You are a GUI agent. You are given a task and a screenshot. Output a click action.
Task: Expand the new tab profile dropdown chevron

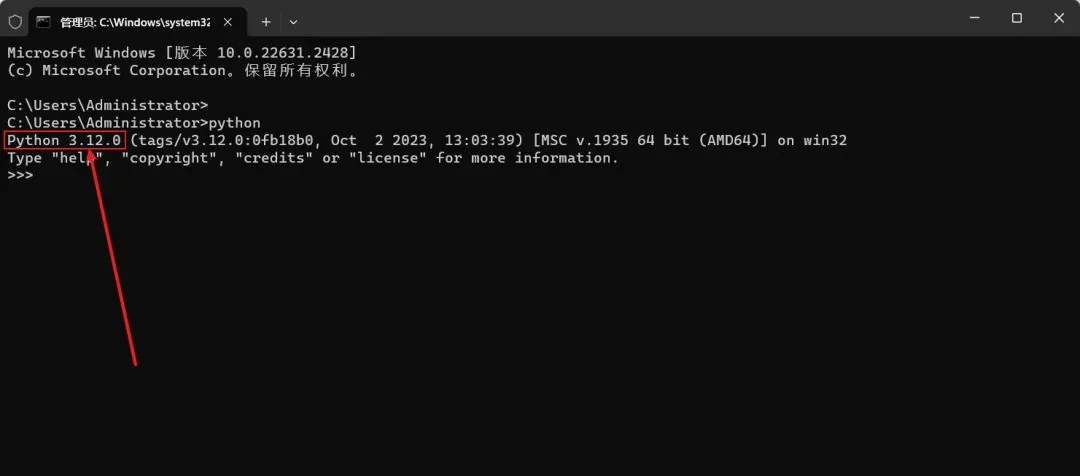(x=293, y=21)
